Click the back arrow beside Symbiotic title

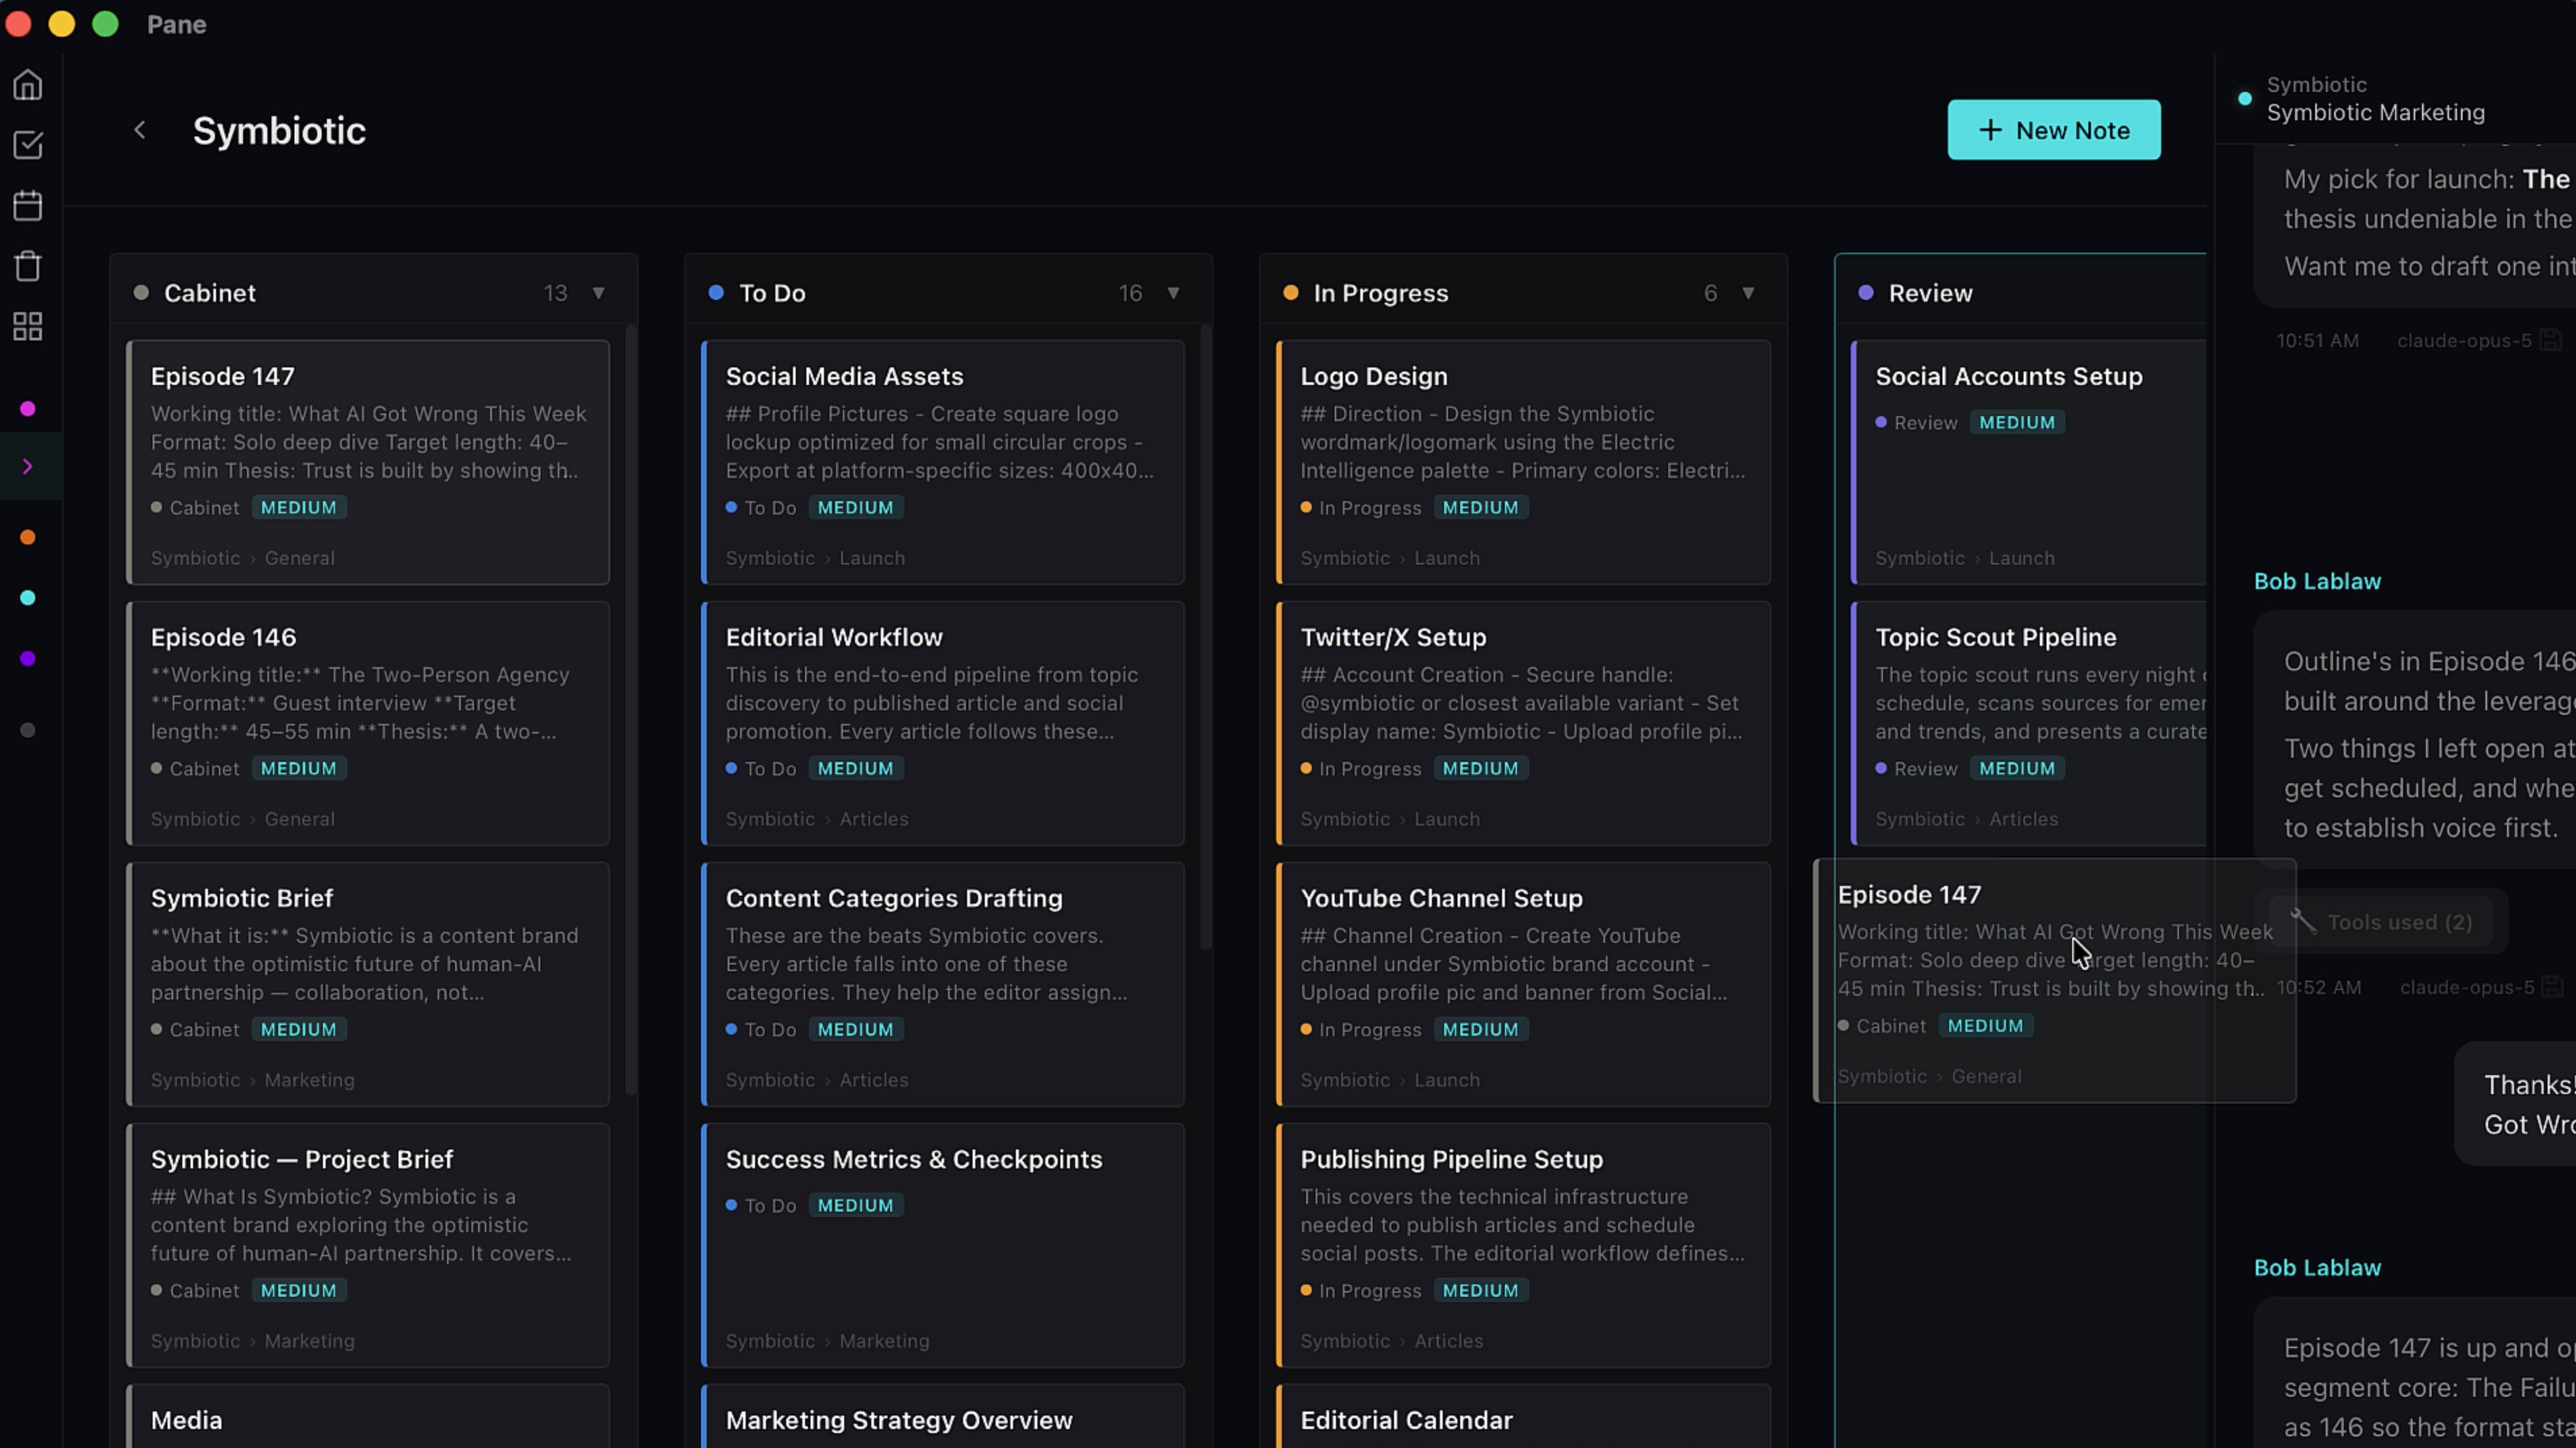click(140, 130)
